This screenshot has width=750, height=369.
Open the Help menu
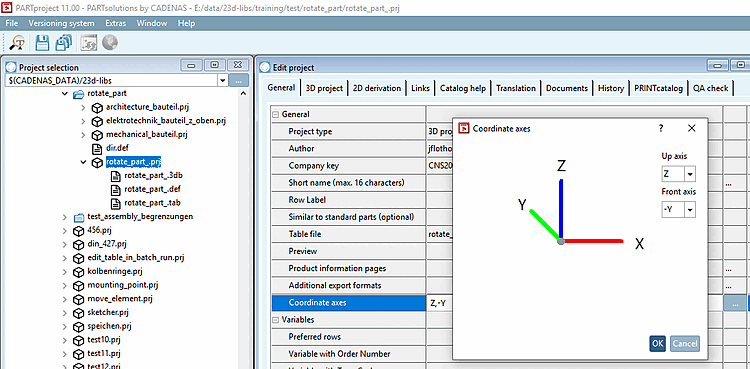coord(186,23)
